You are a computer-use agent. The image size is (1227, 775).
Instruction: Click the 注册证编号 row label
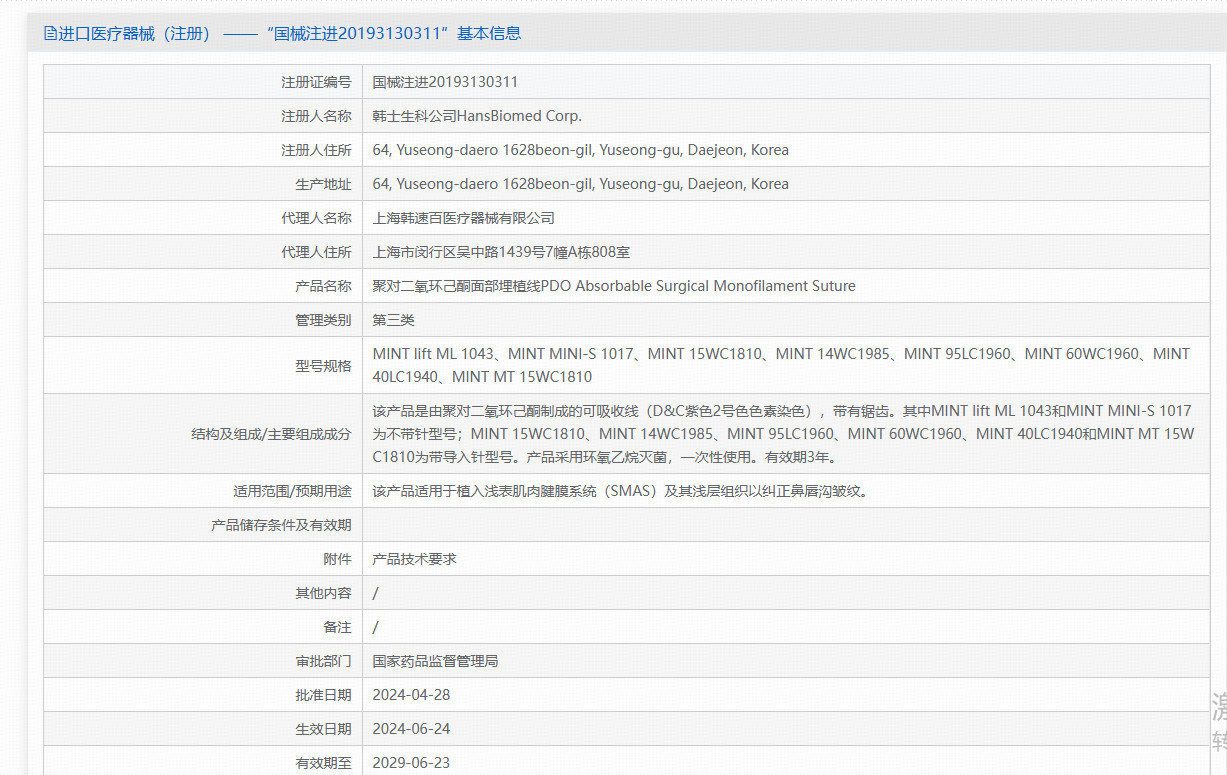316,82
